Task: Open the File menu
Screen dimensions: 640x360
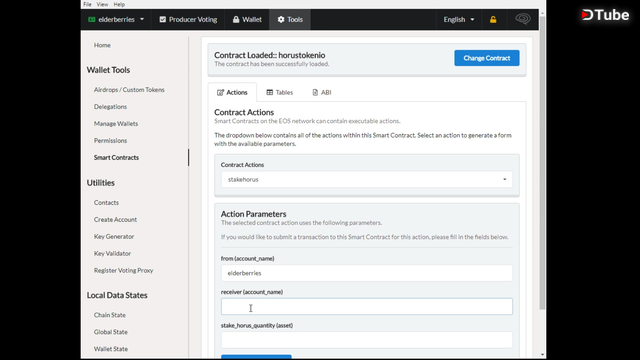Action: click(x=87, y=4)
